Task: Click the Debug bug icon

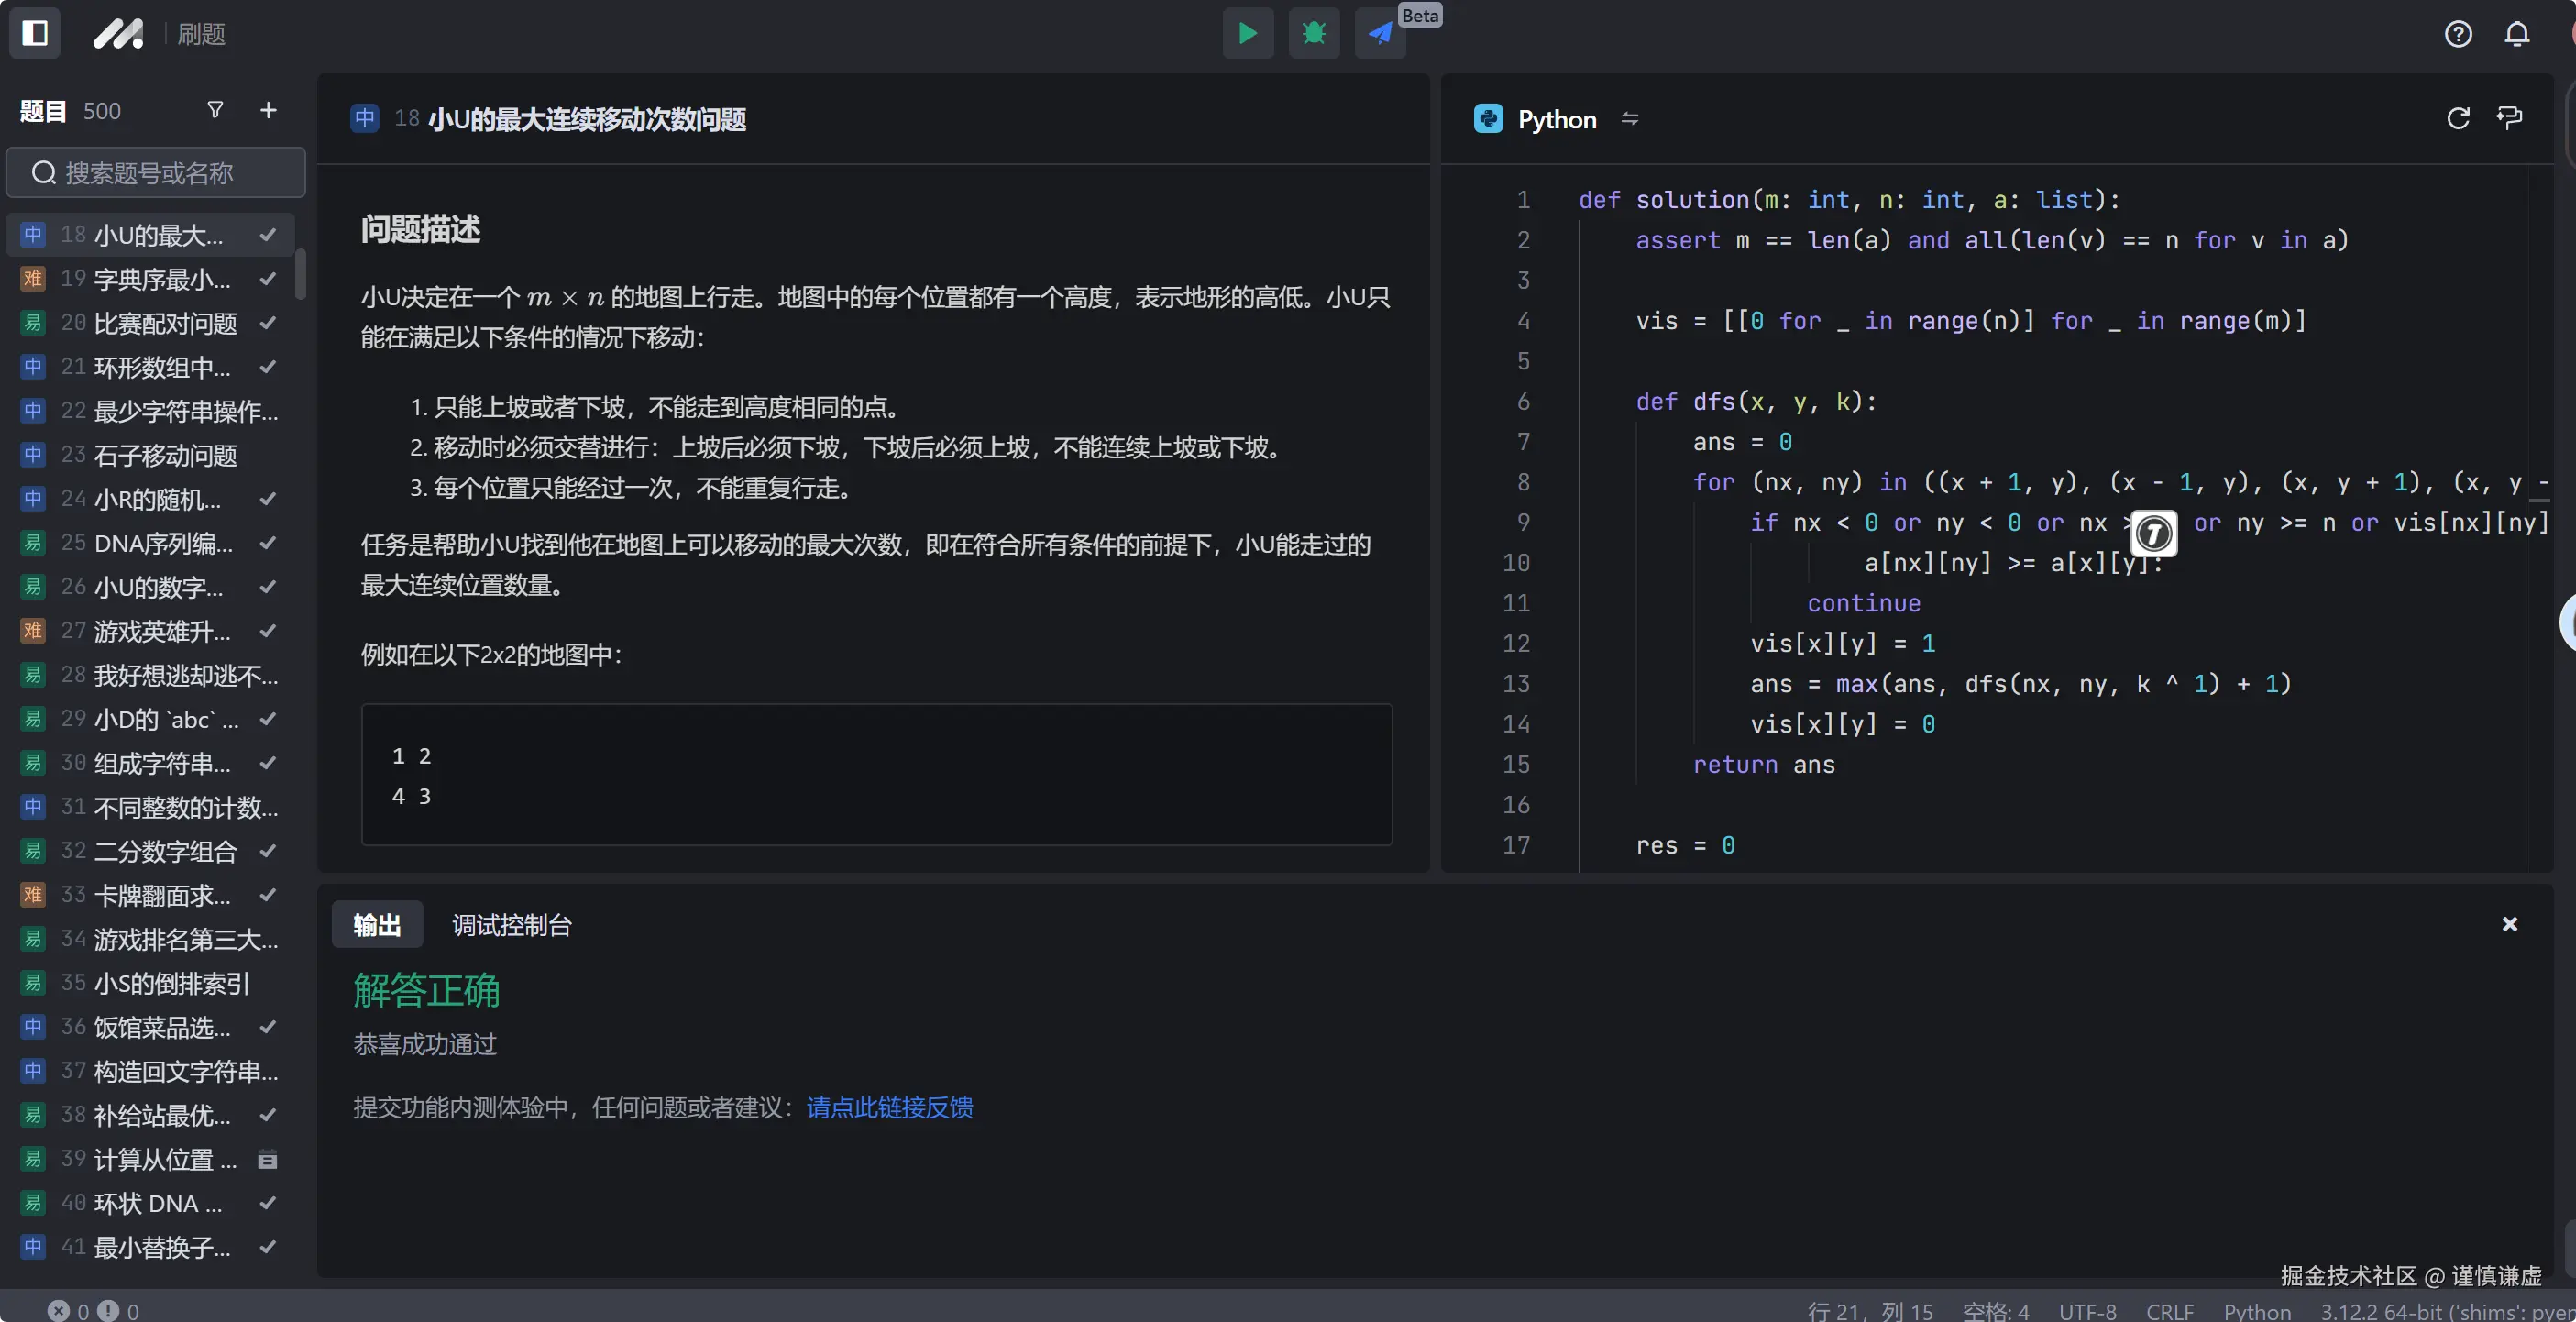Action: [1313, 33]
